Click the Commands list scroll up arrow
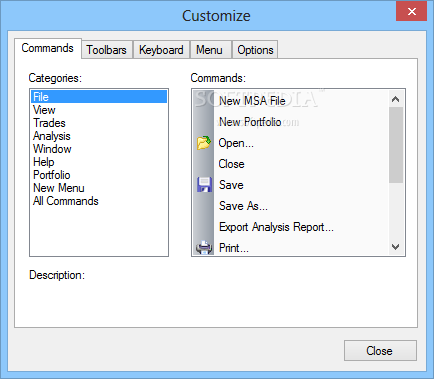This screenshot has width=434, height=379. pyautogui.click(x=396, y=99)
